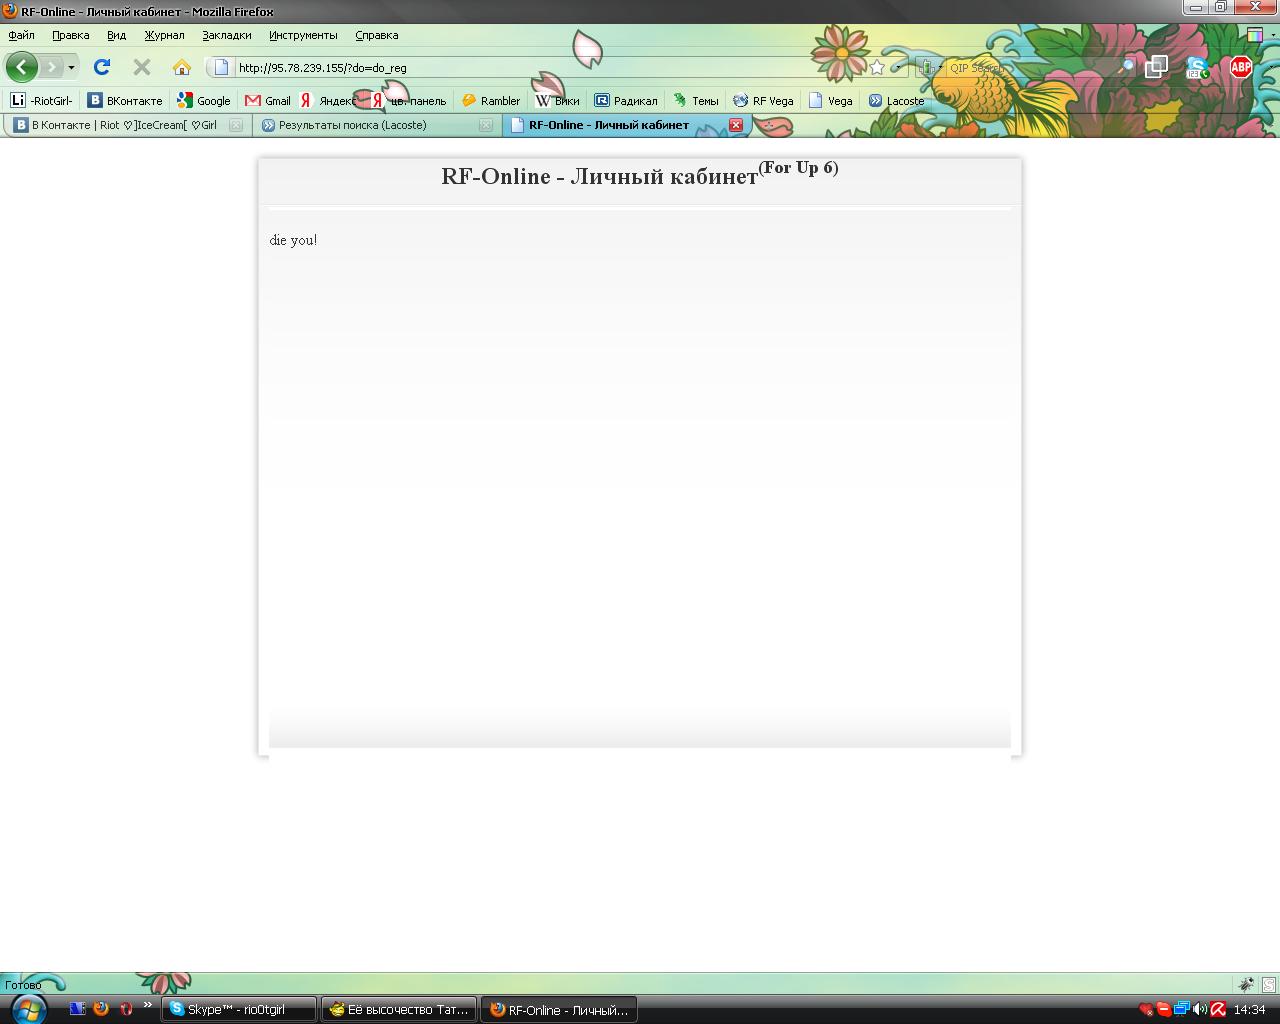Open the Вид menu
Screen dimensions: 1280x1024
116,35
